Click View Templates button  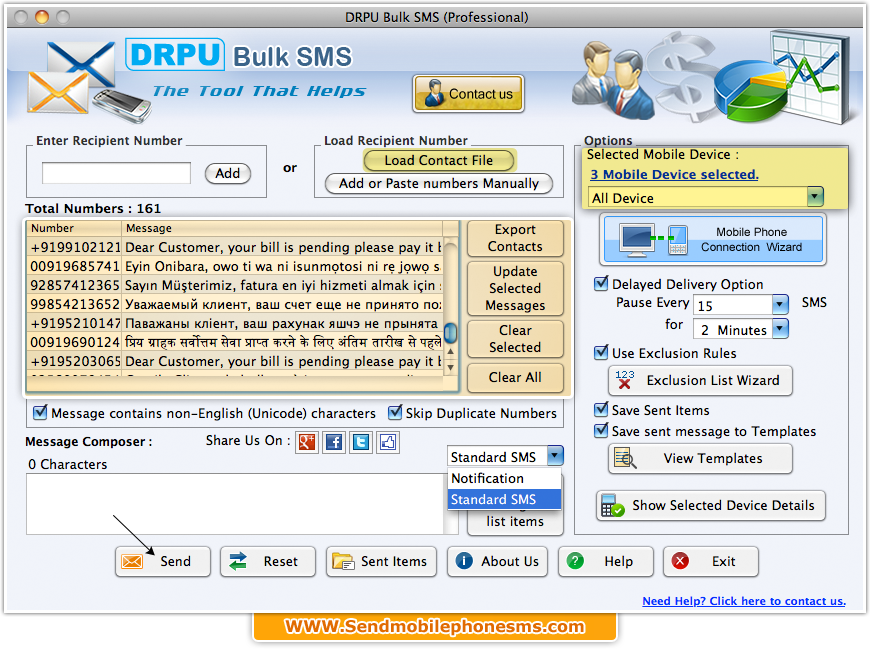click(x=700, y=459)
